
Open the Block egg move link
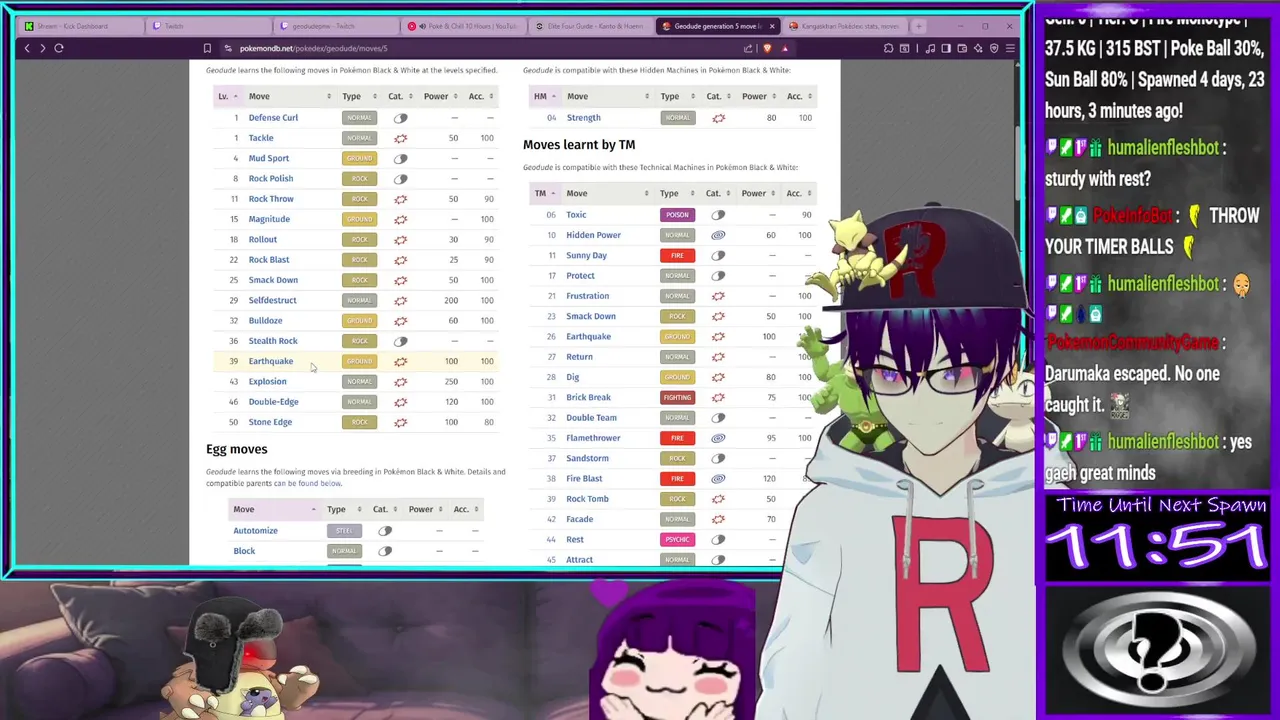point(244,551)
